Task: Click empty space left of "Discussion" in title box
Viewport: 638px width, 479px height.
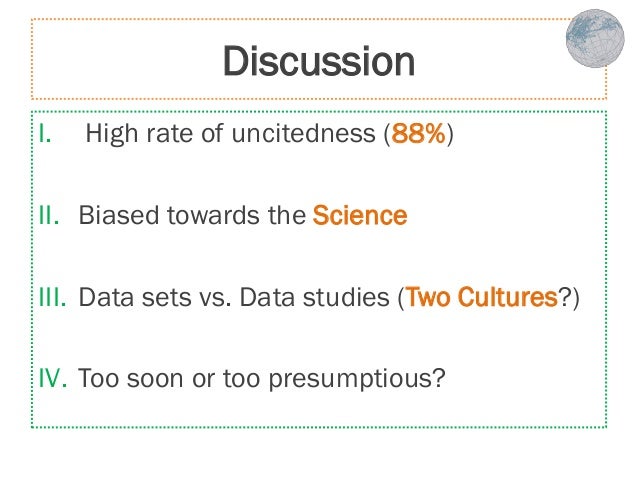Action: [x=120, y=62]
